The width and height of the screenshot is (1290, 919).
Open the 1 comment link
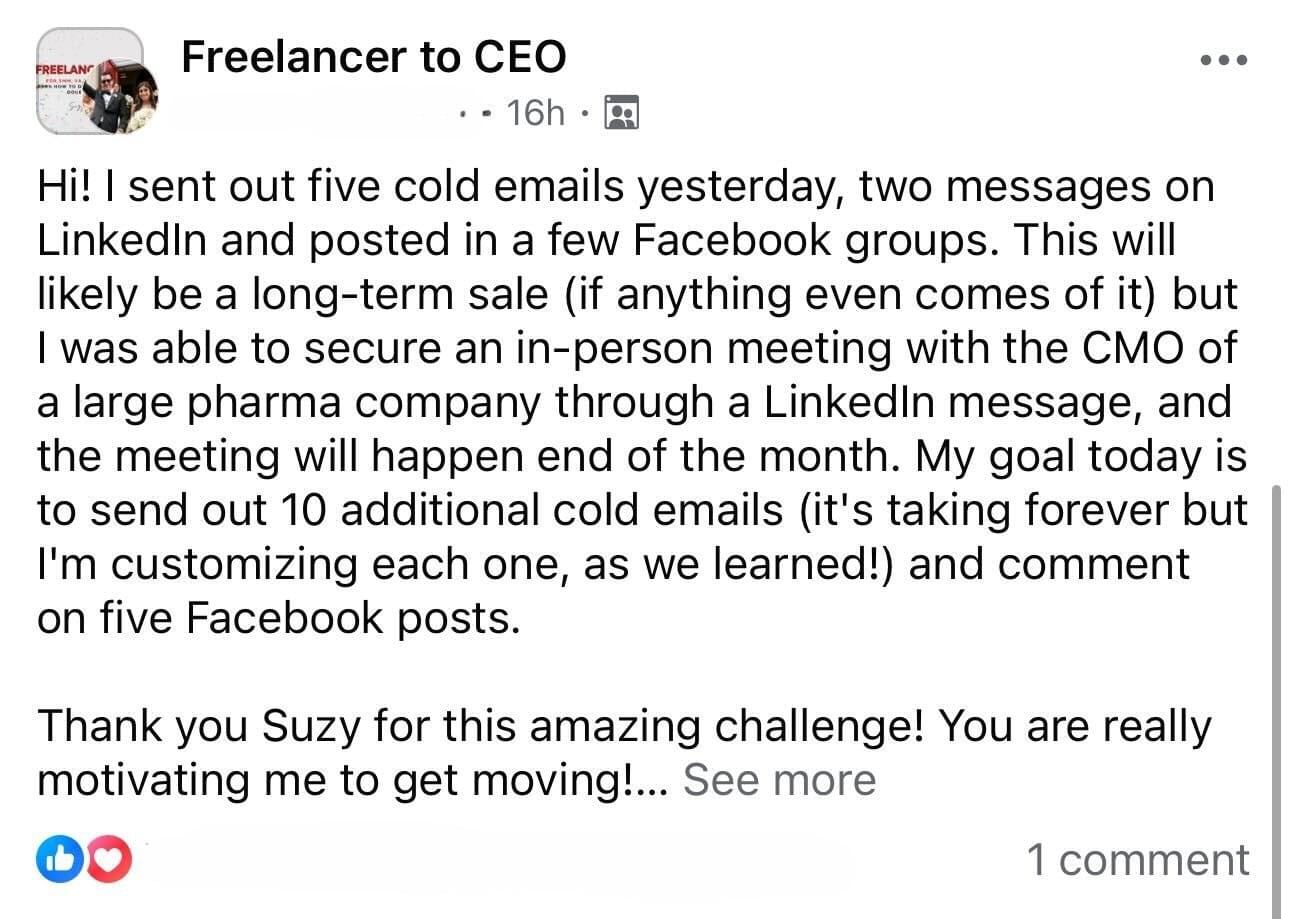click(1137, 860)
